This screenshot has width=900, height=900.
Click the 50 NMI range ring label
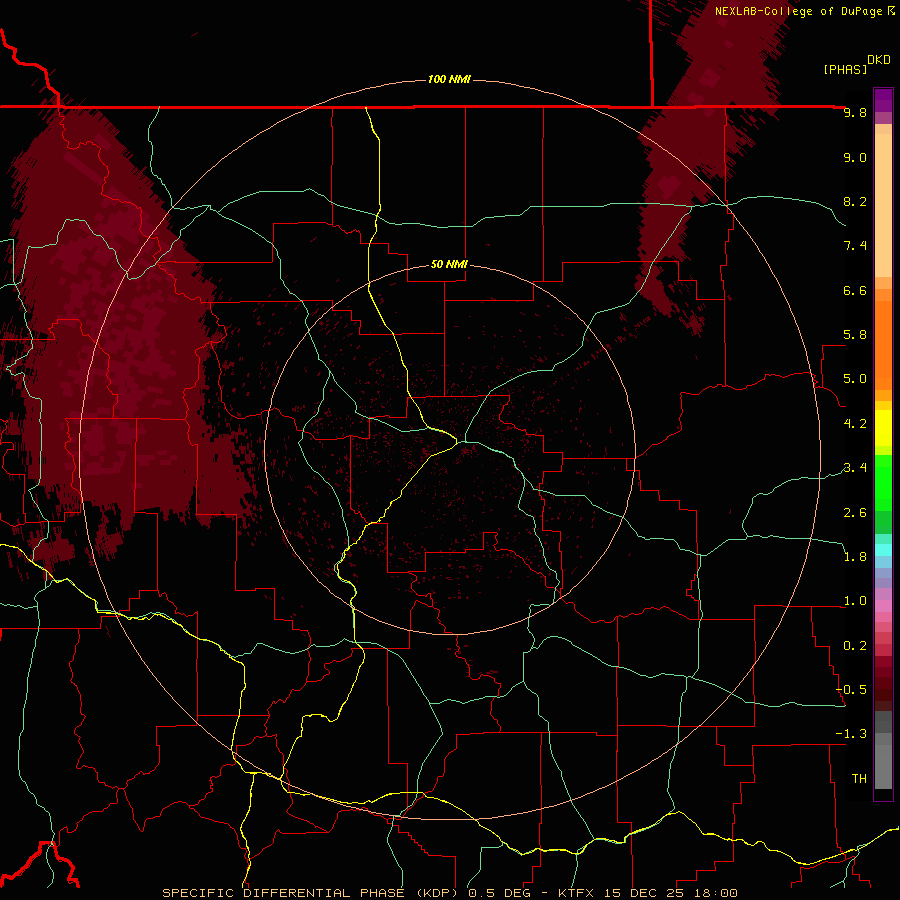(x=449, y=265)
